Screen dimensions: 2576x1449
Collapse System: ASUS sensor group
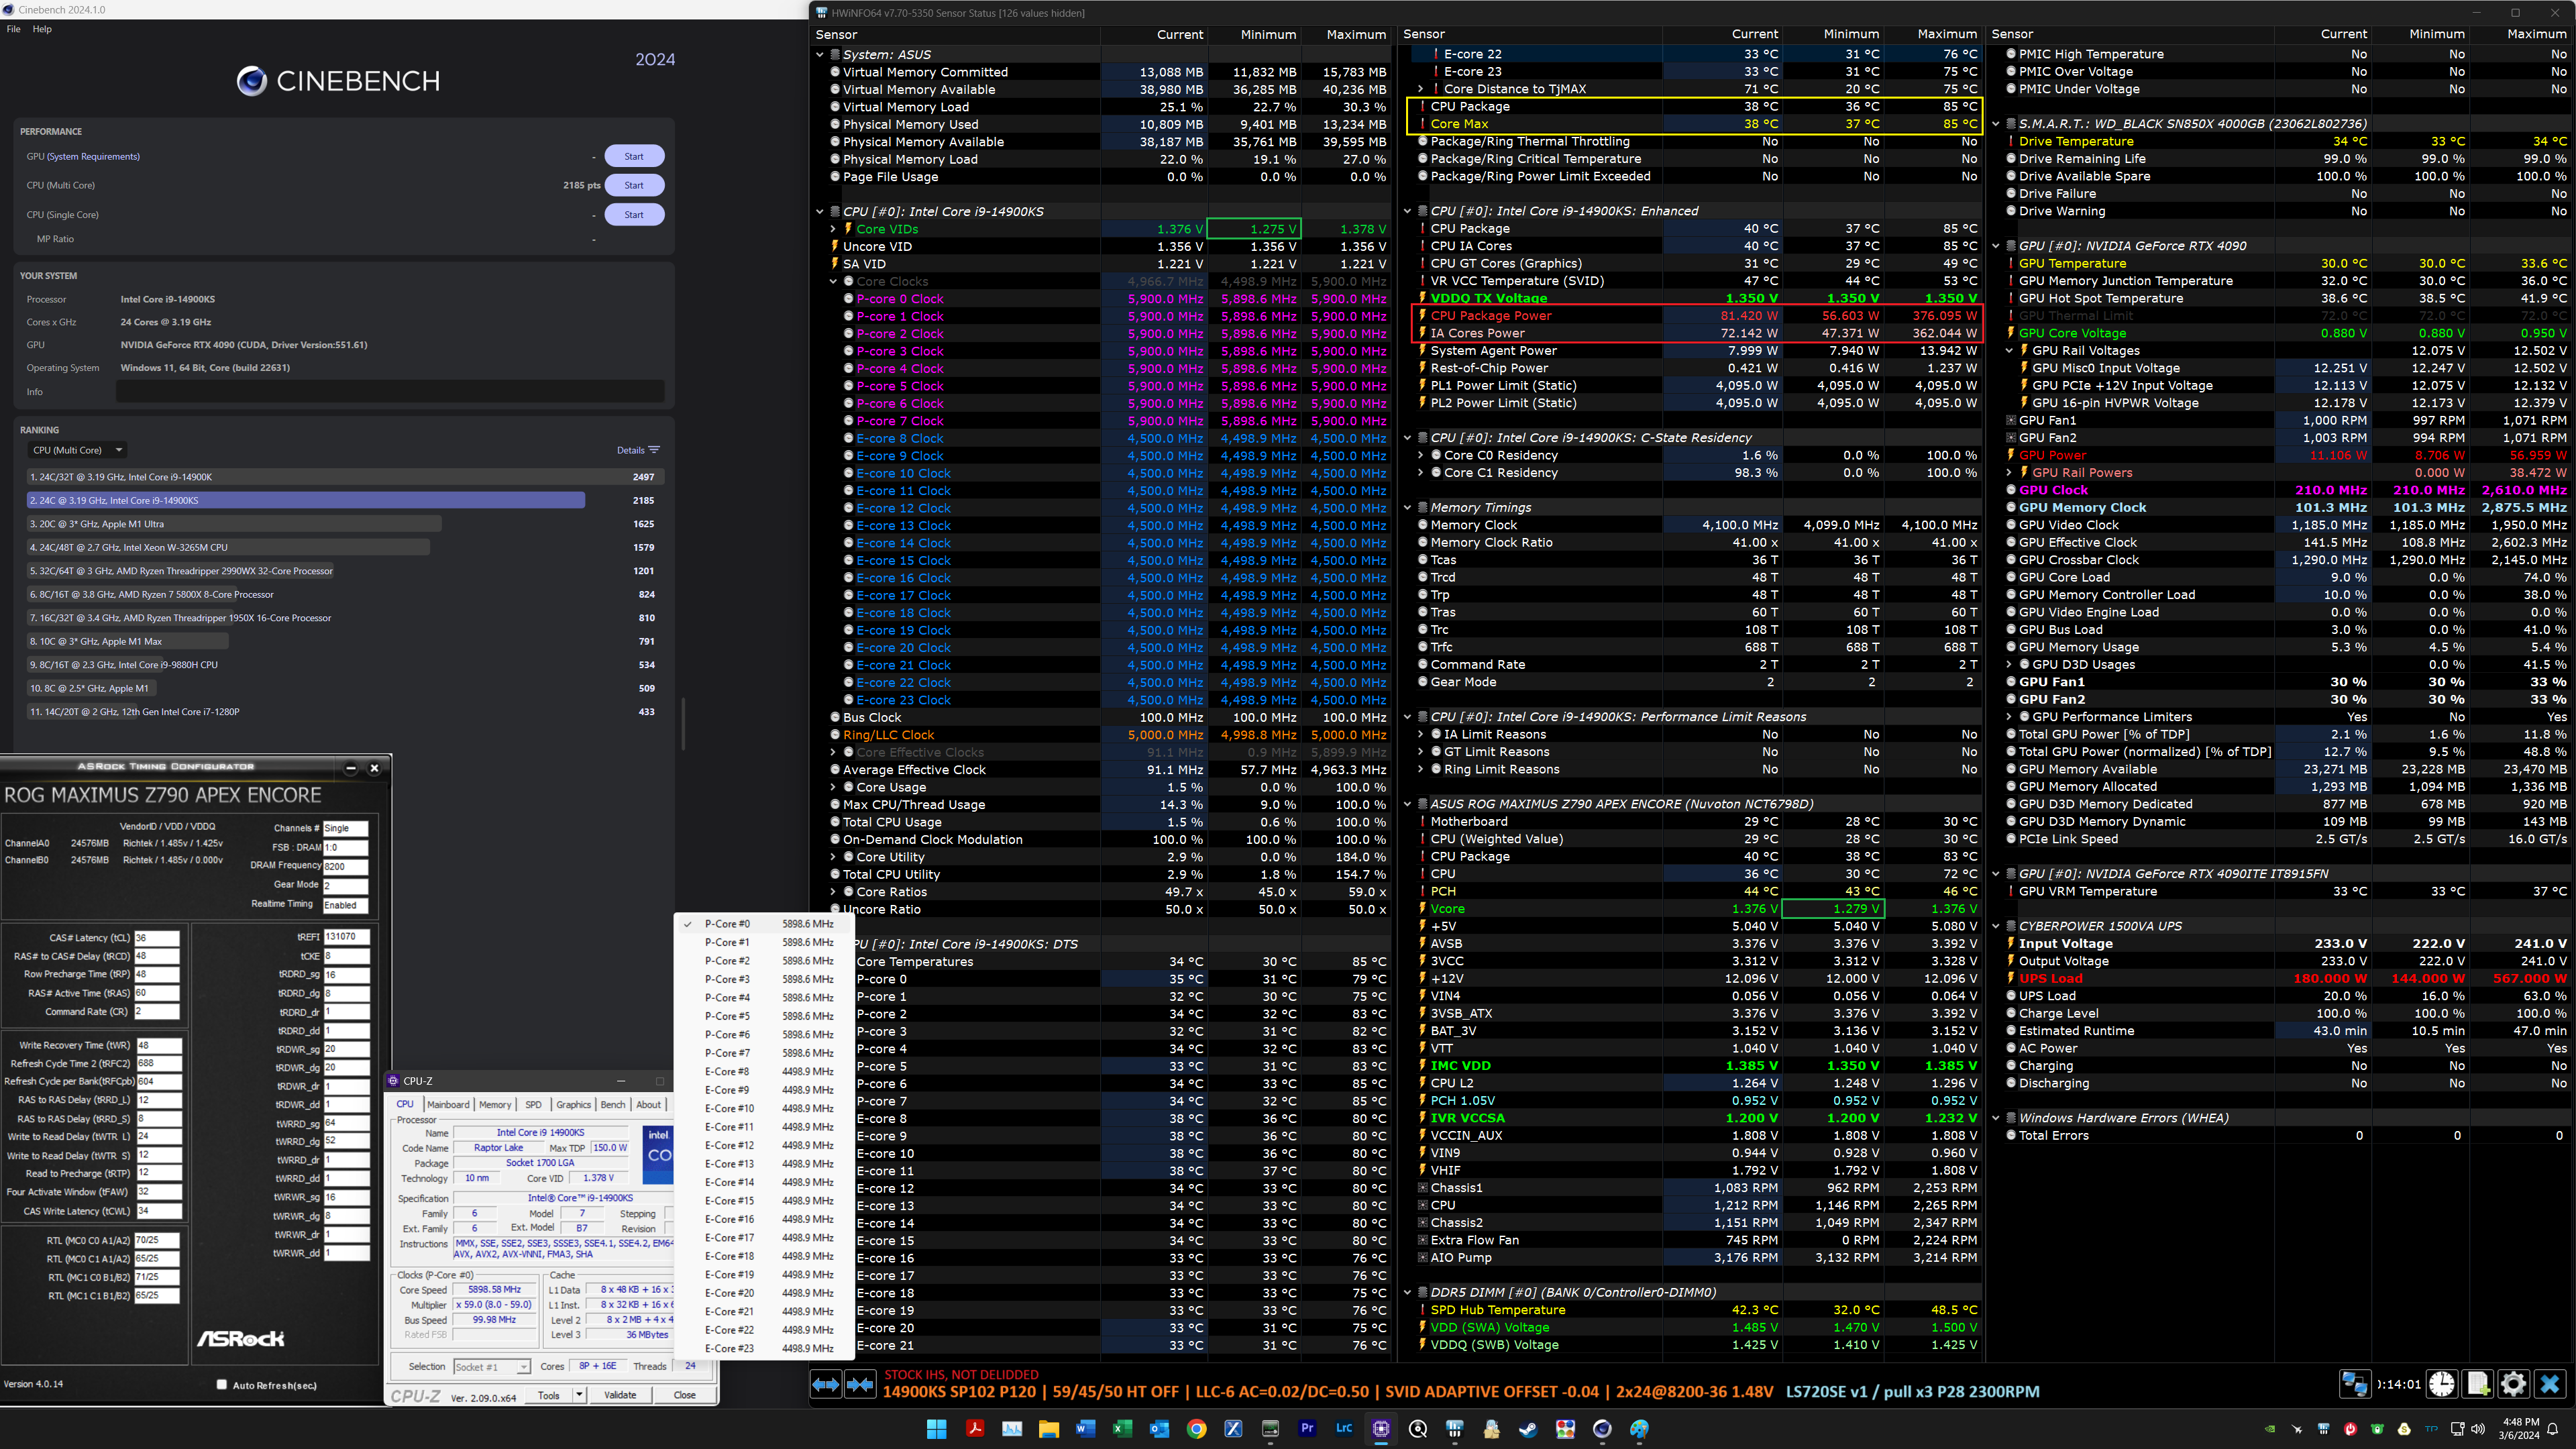(x=820, y=55)
